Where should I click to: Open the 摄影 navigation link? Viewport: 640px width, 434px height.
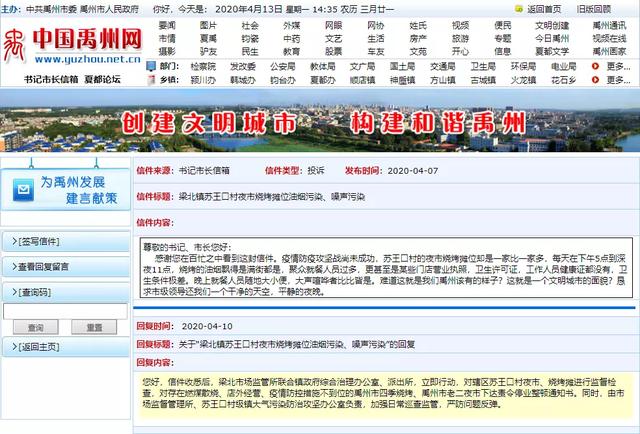(167, 52)
